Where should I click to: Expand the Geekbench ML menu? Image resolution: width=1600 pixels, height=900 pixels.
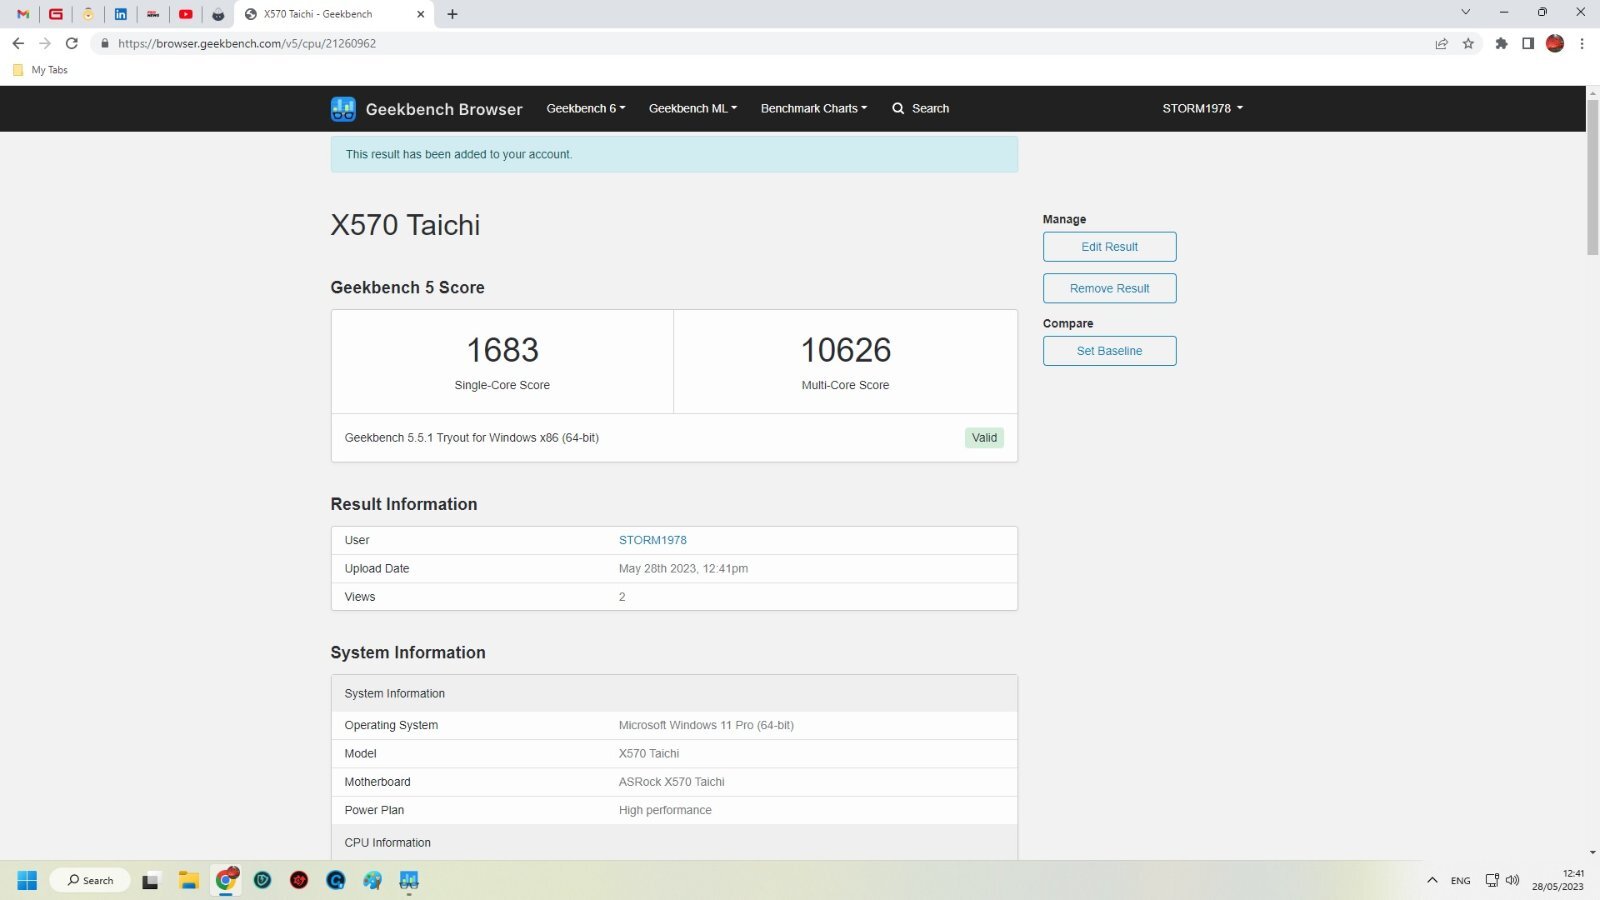(693, 108)
